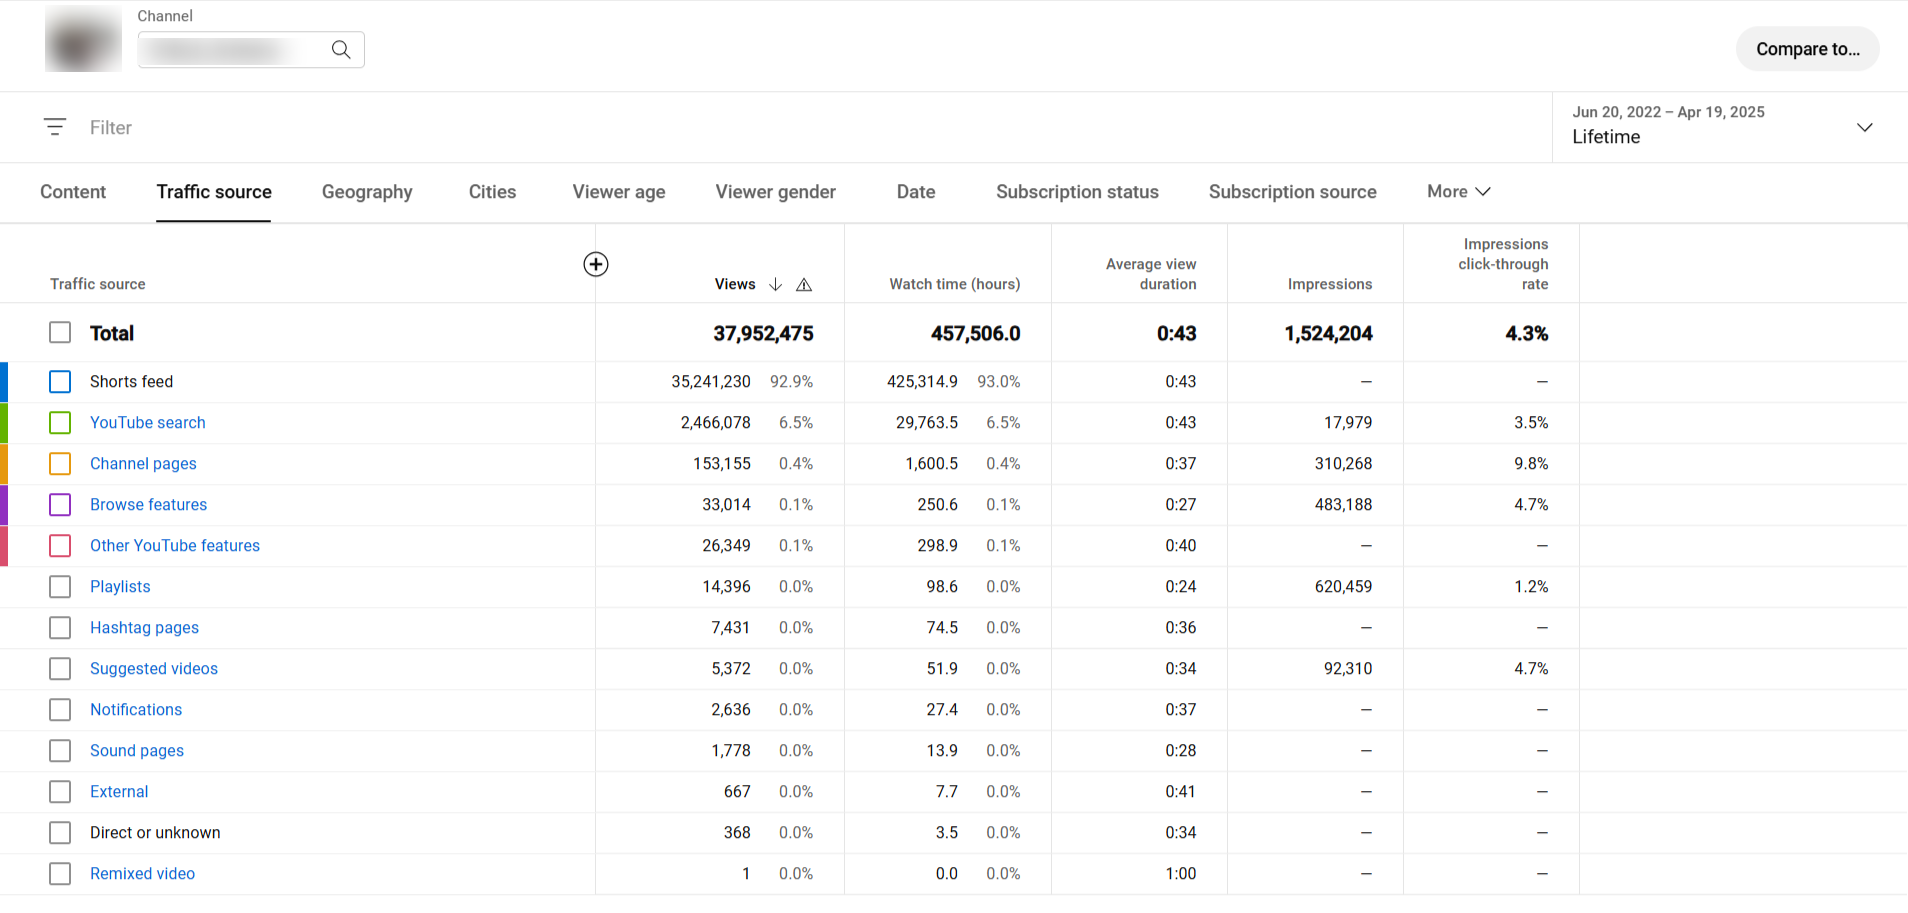Toggle the Total row checkbox
The image size is (1908, 913).
point(60,332)
